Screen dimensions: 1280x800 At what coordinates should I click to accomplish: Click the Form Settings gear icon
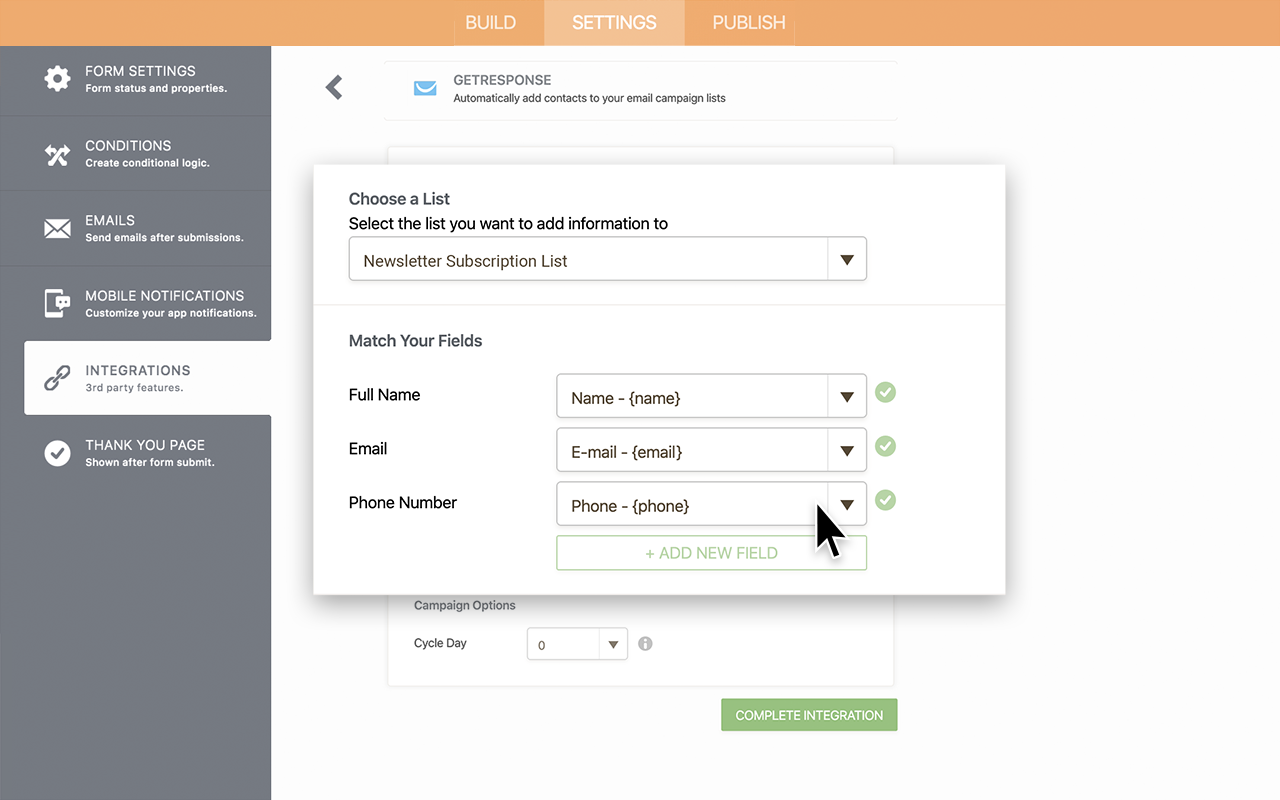[57, 79]
